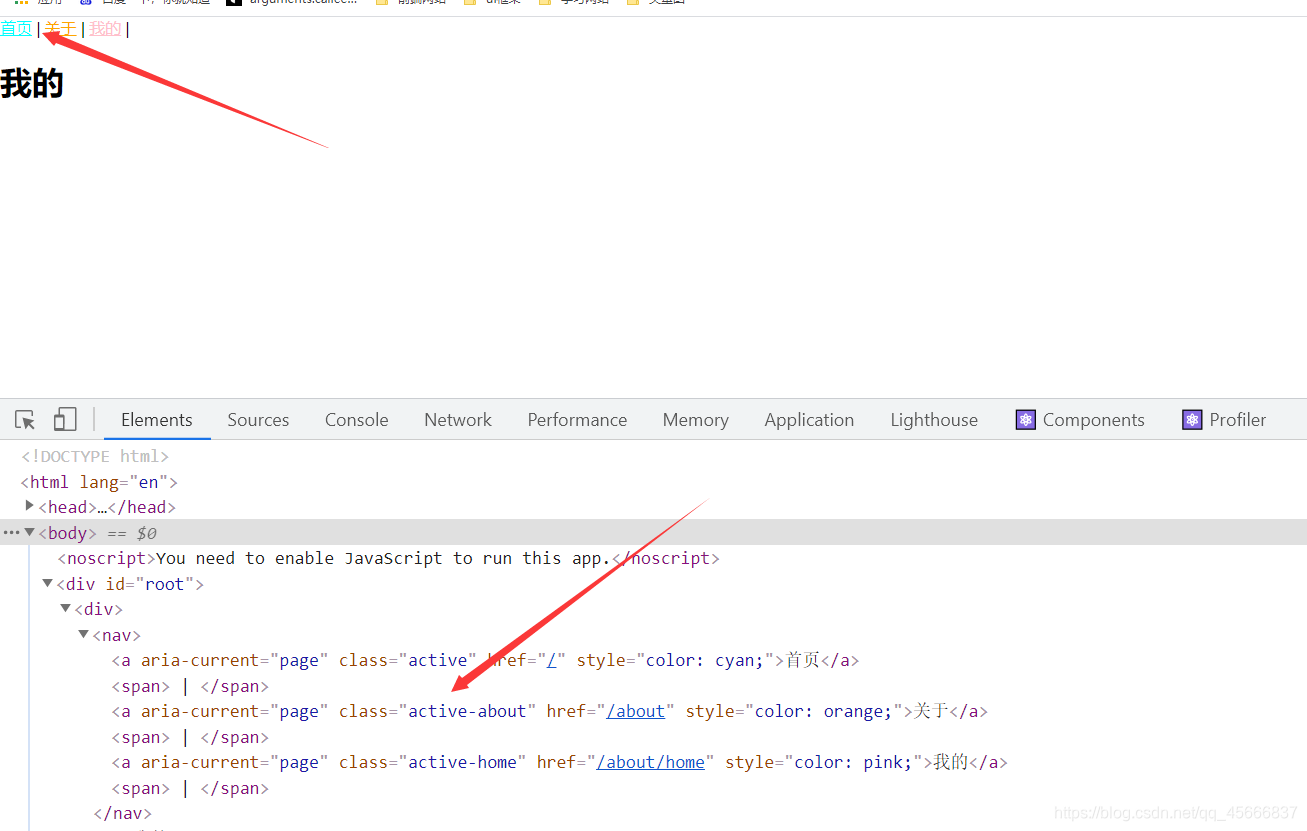Select the <!DOCTYPE html> line
Image resolution: width=1307 pixels, height=831 pixels.
click(95, 456)
